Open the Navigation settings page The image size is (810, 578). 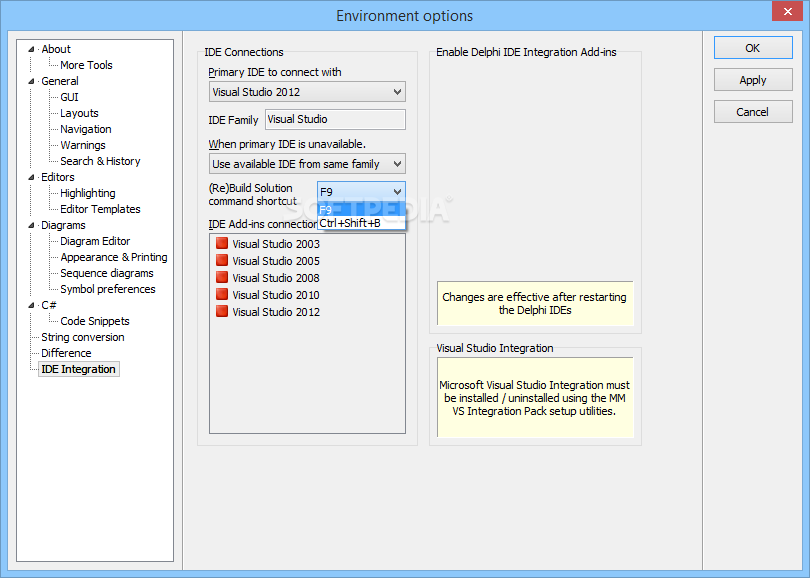coord(86,129)
